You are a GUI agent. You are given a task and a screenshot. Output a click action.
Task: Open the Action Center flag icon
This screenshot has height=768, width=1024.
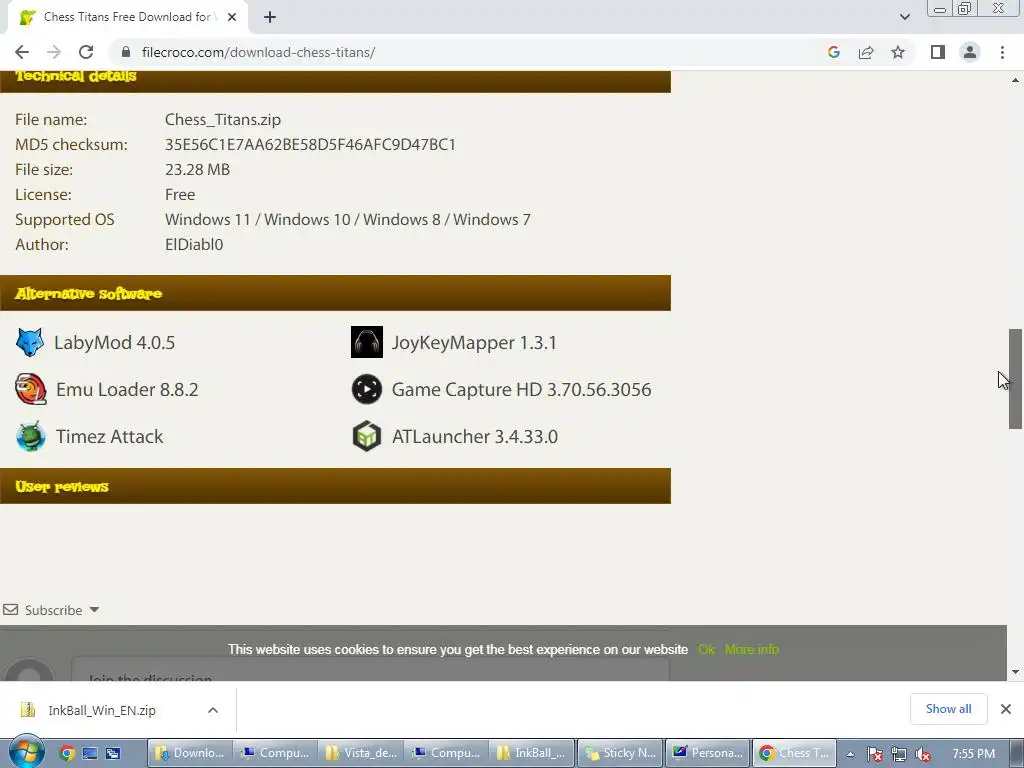875,754
